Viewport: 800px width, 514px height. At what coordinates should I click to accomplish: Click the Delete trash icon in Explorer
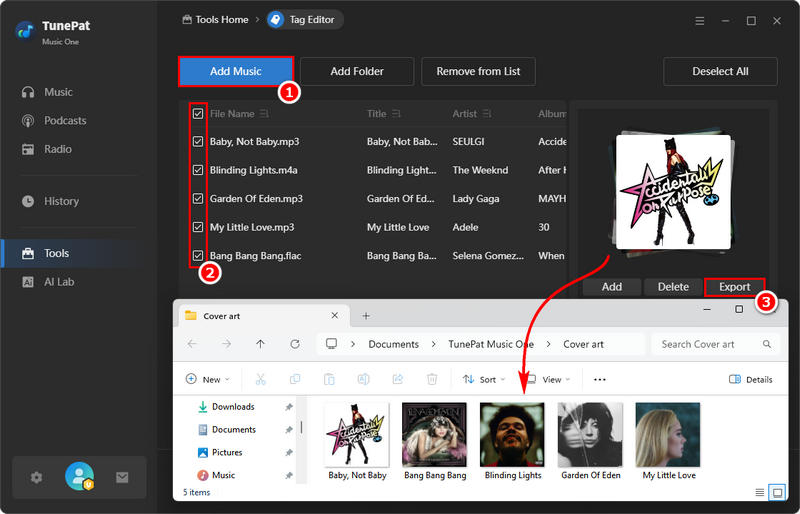pyautogui.click(x=432, y=379)
